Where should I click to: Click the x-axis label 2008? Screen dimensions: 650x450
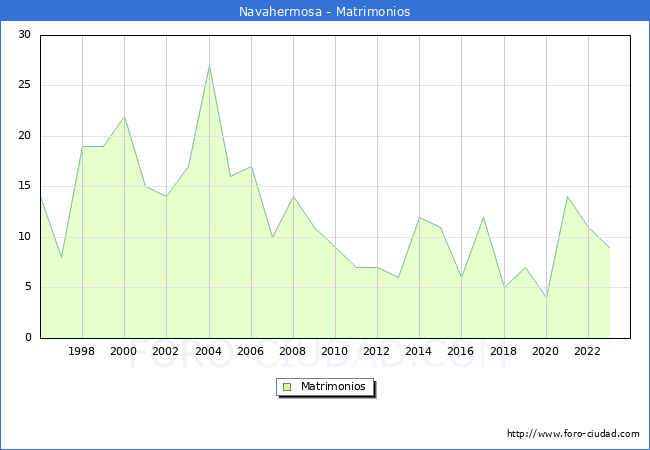[x=293, y=351]
